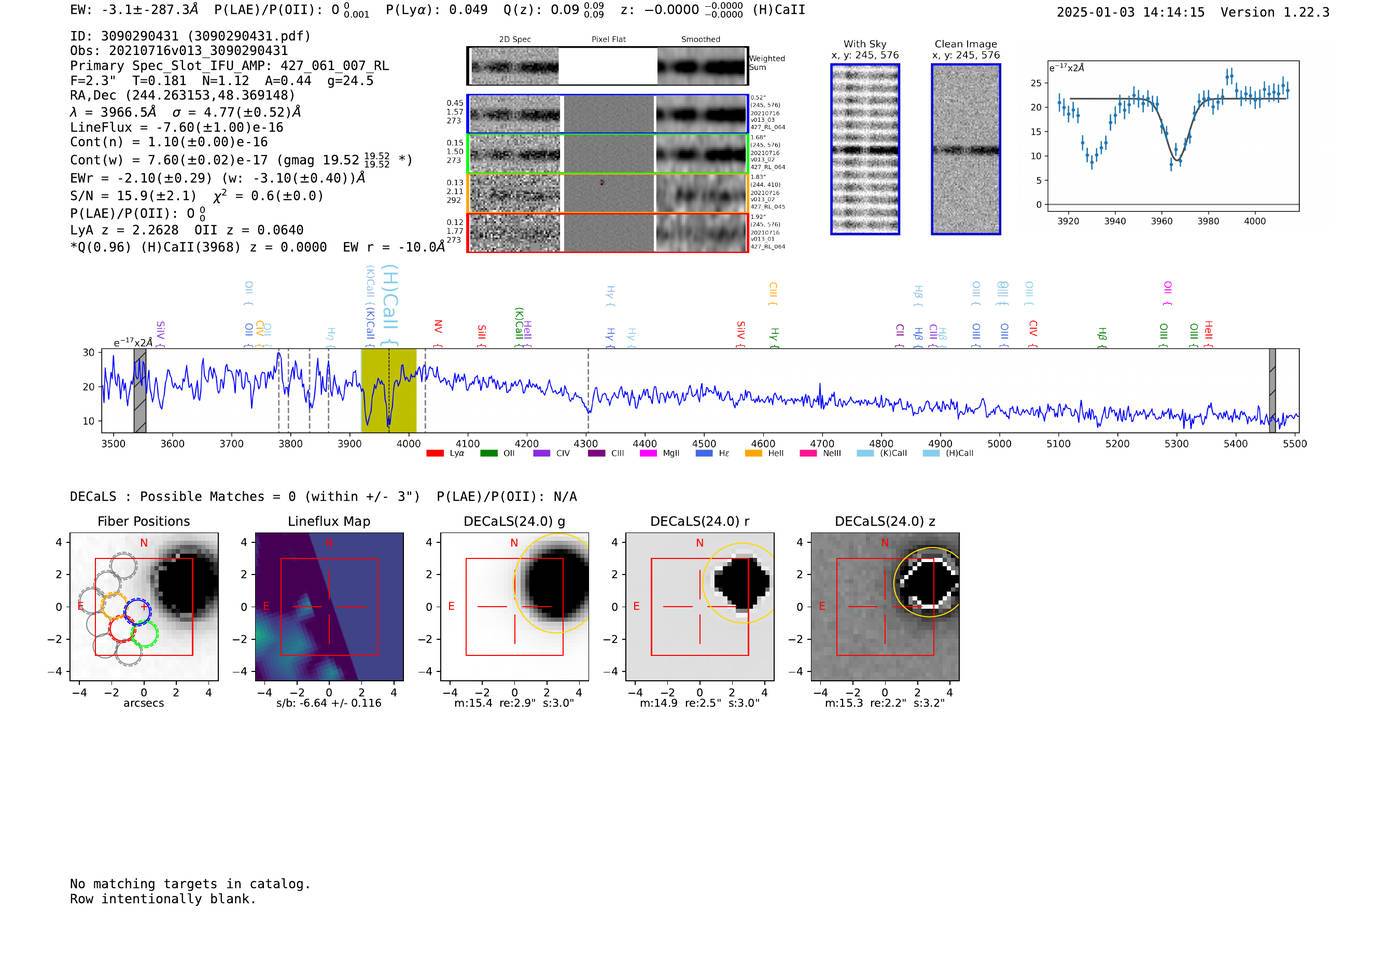Click the Obs: 20210716v013 text

pos(179,51)
